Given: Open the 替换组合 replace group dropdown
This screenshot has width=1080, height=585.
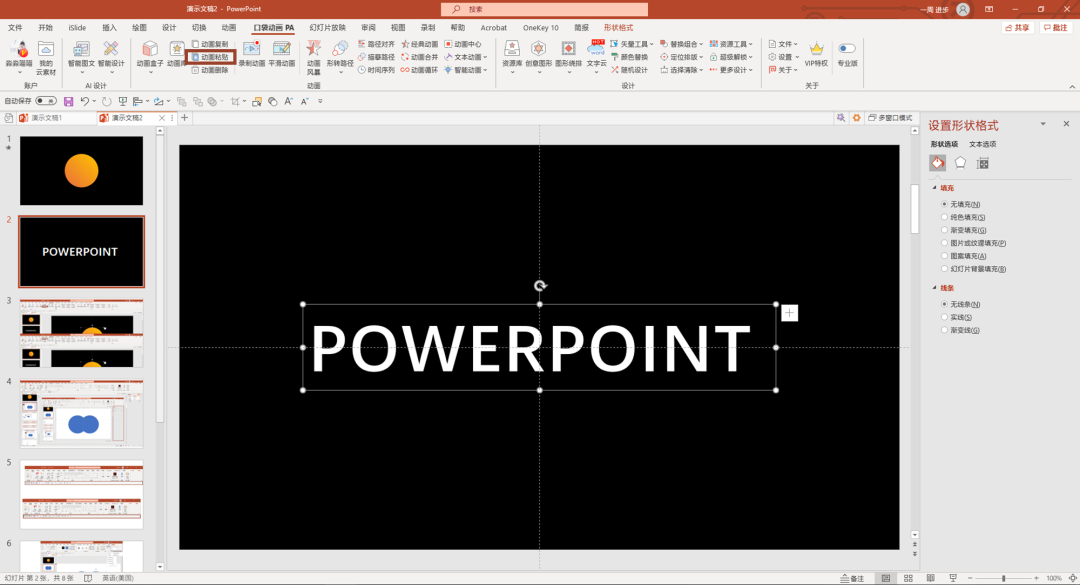Looking at the screenshot, I should tap(681, 44).
